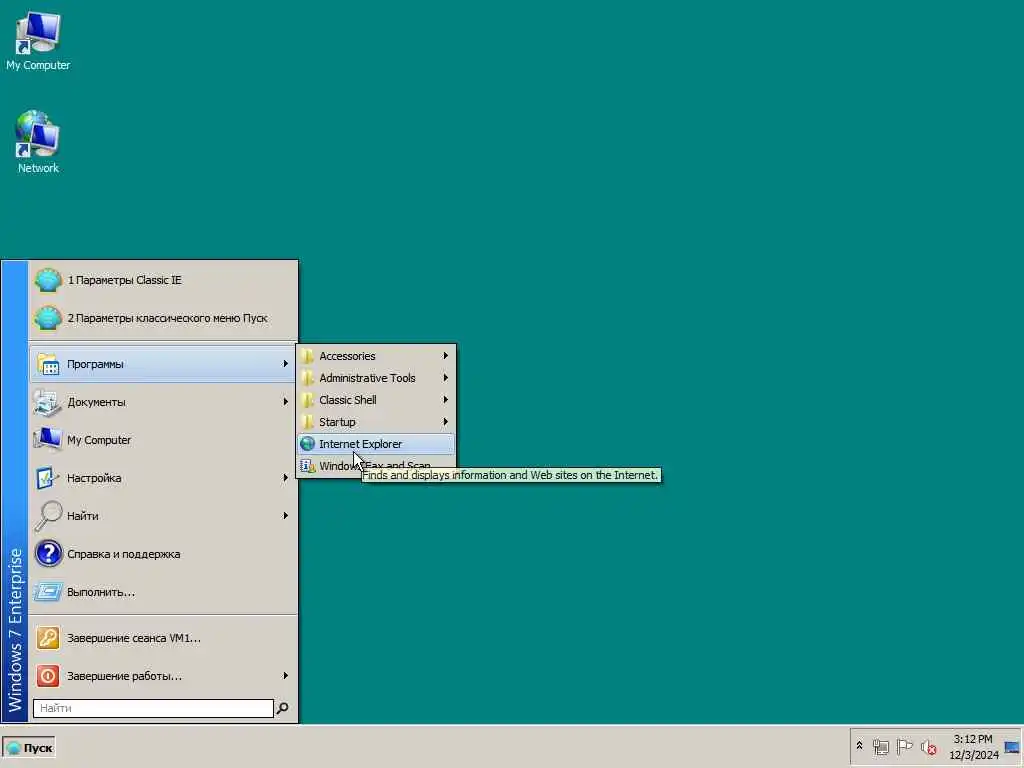Open the Network desktop shortcut icon

tap(37, 135)
